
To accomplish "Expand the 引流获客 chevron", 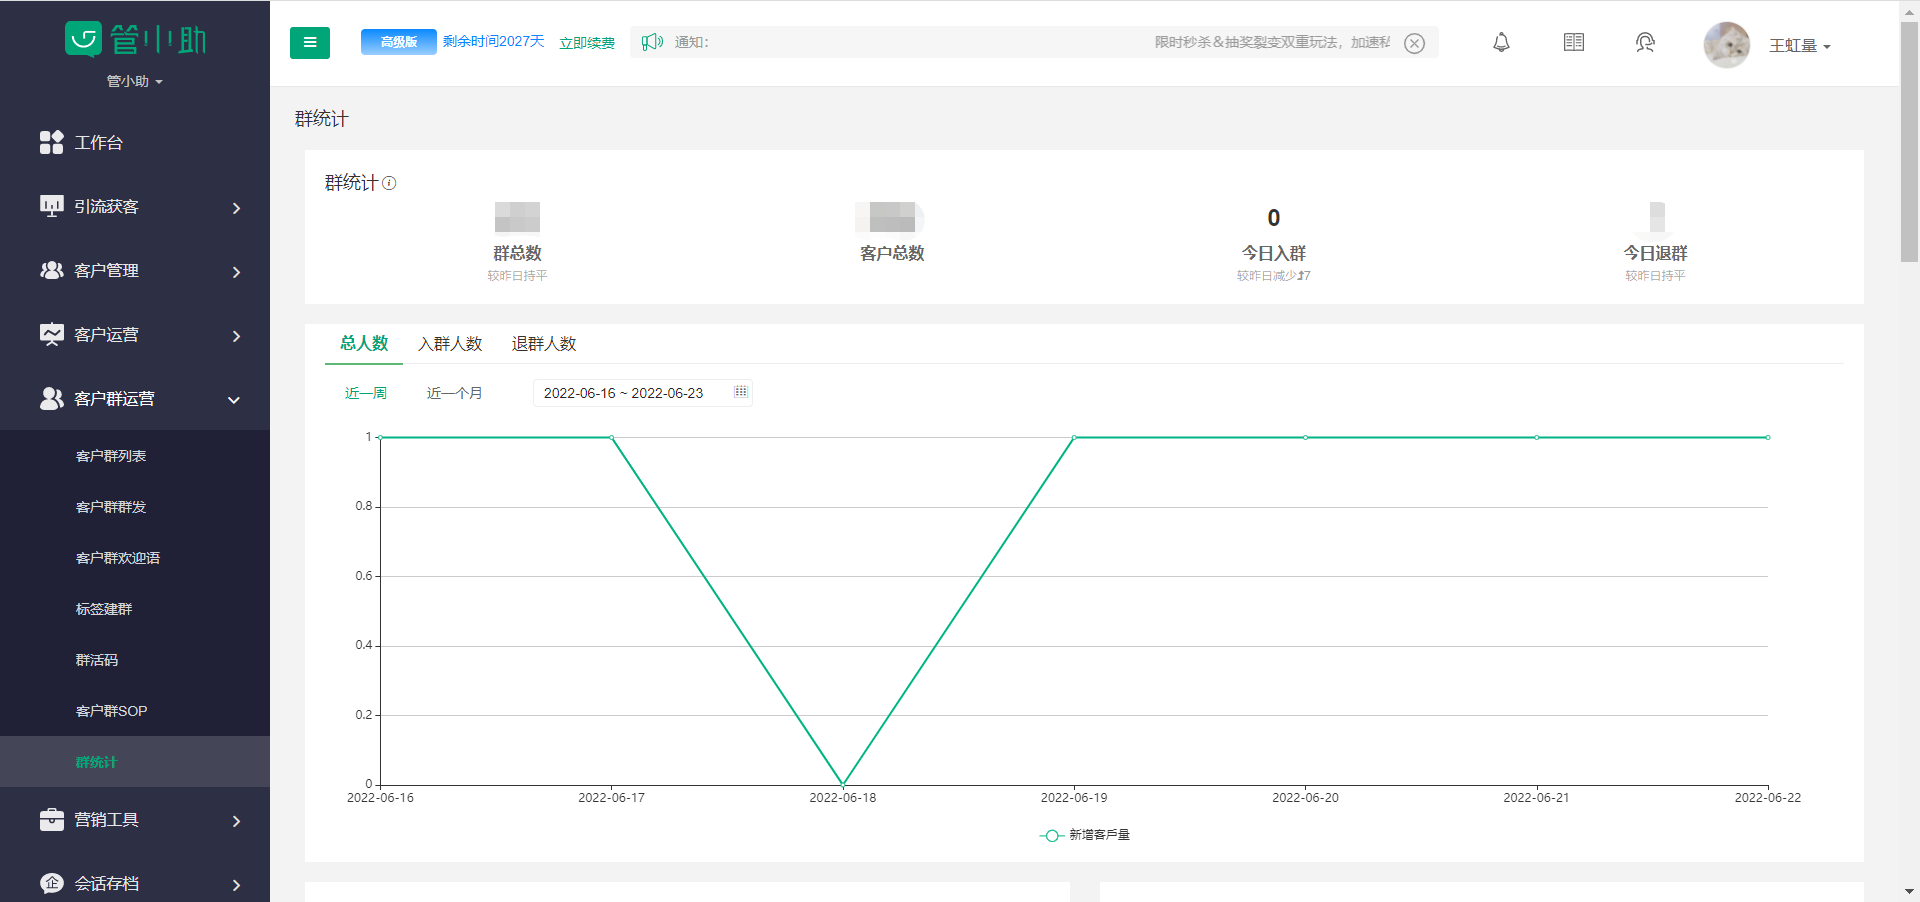I will [237, 208].
